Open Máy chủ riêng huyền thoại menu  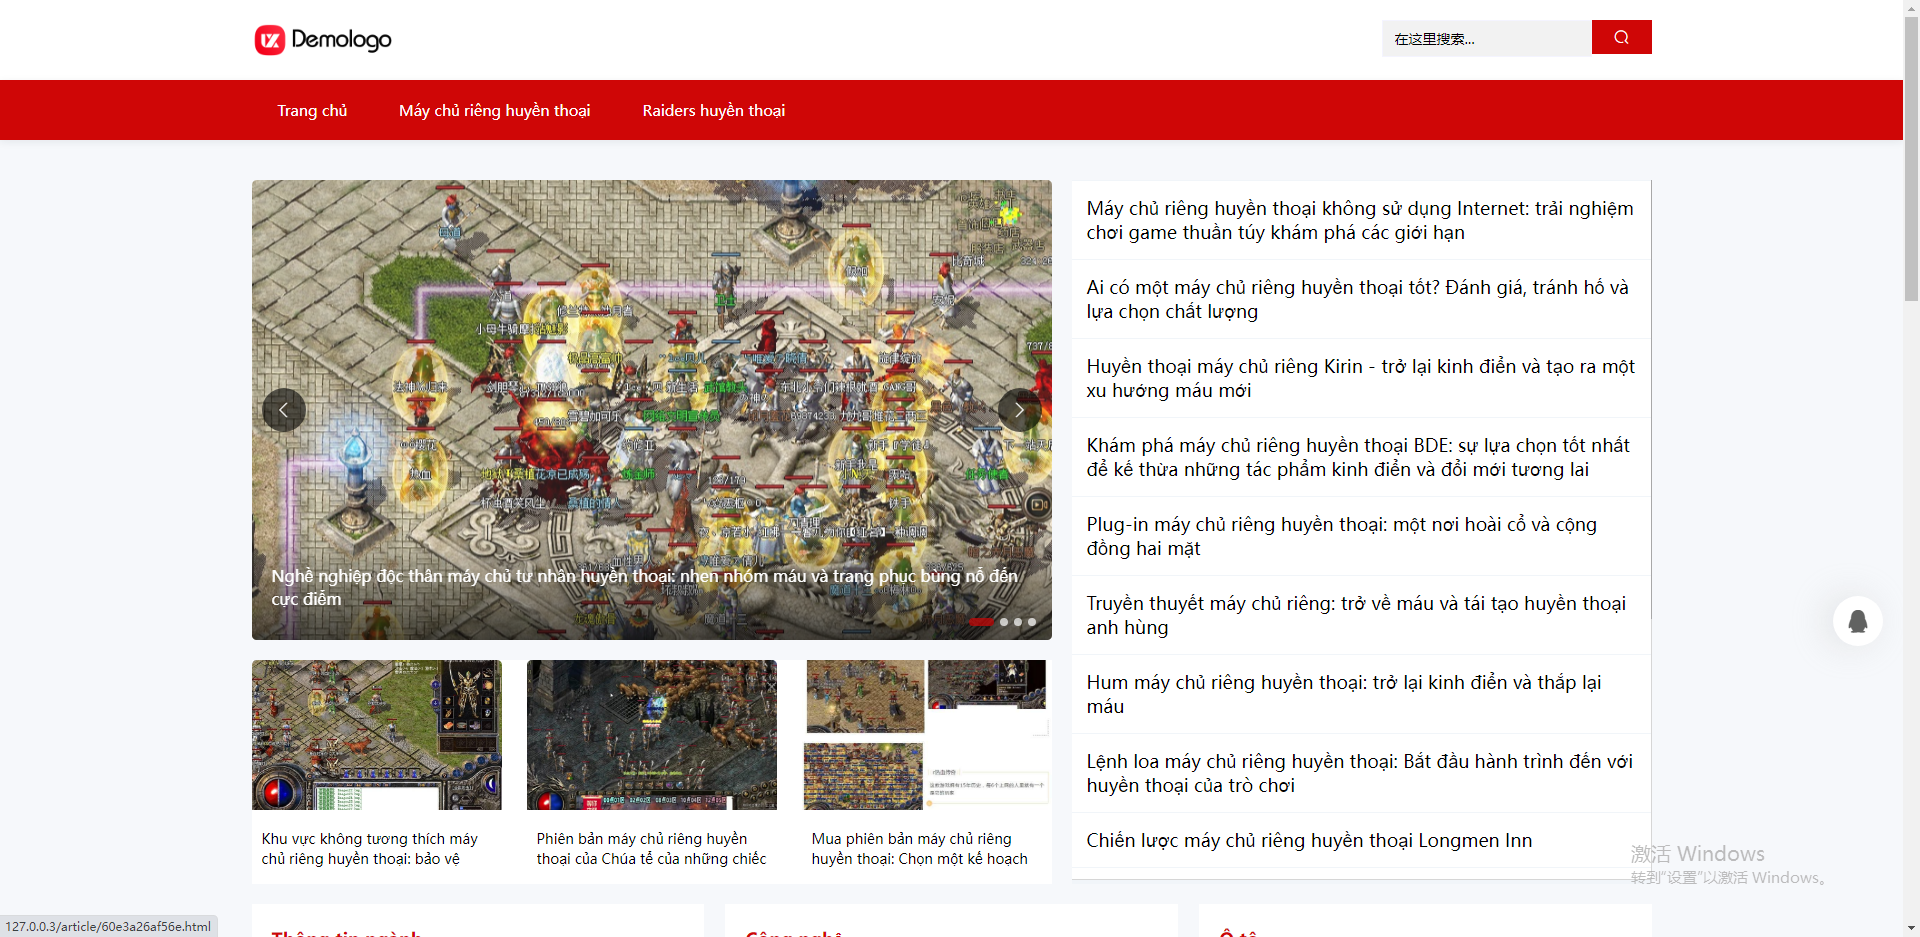[x=494, y=111]
